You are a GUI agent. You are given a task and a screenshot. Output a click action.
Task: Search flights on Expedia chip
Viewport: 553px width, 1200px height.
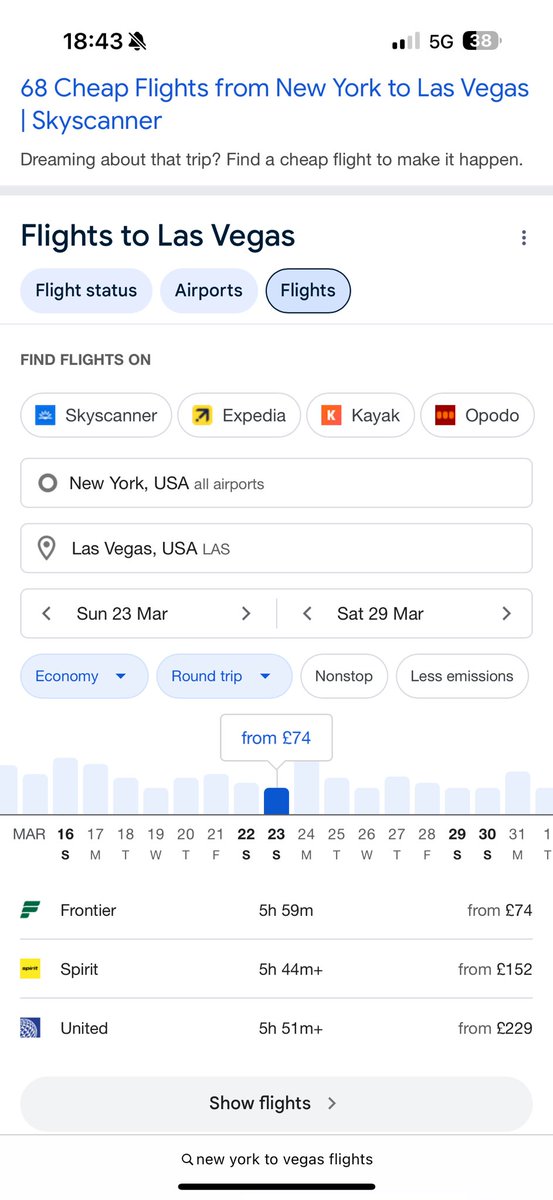pyautogui.click(x=239, y=415)
